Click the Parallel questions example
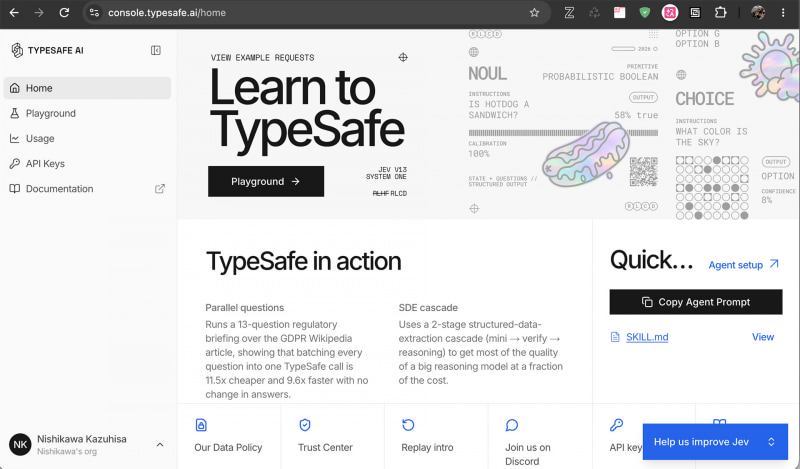Image resolution: width=800 pixels, height=469 pixels. (x=287, y=351)
